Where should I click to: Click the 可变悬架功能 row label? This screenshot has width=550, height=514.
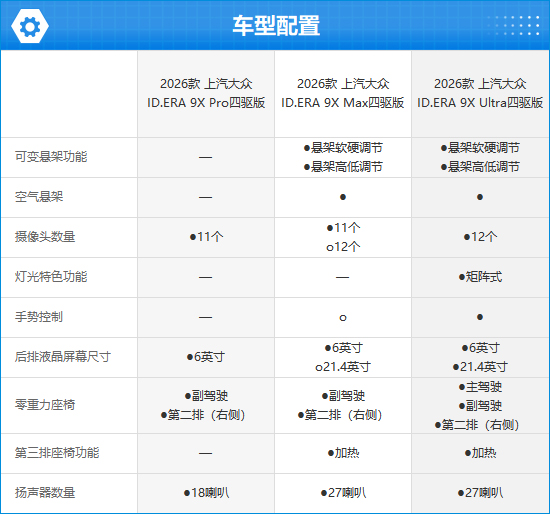tap(51, 156)
